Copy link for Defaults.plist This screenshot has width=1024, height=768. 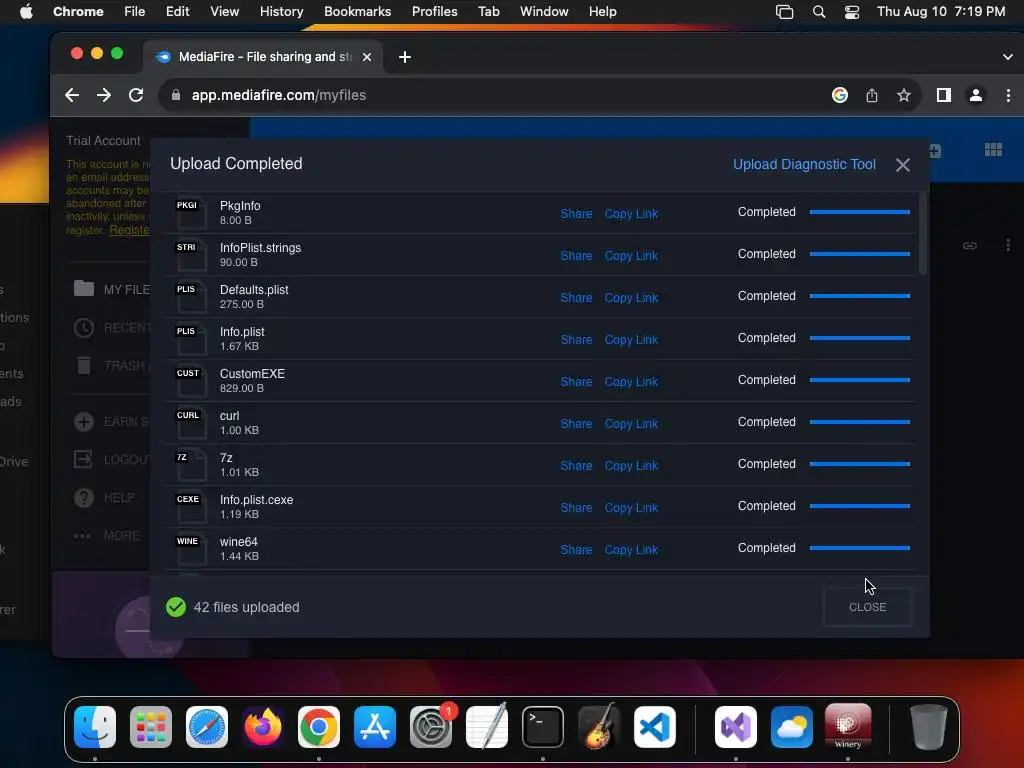coord(631,298)
